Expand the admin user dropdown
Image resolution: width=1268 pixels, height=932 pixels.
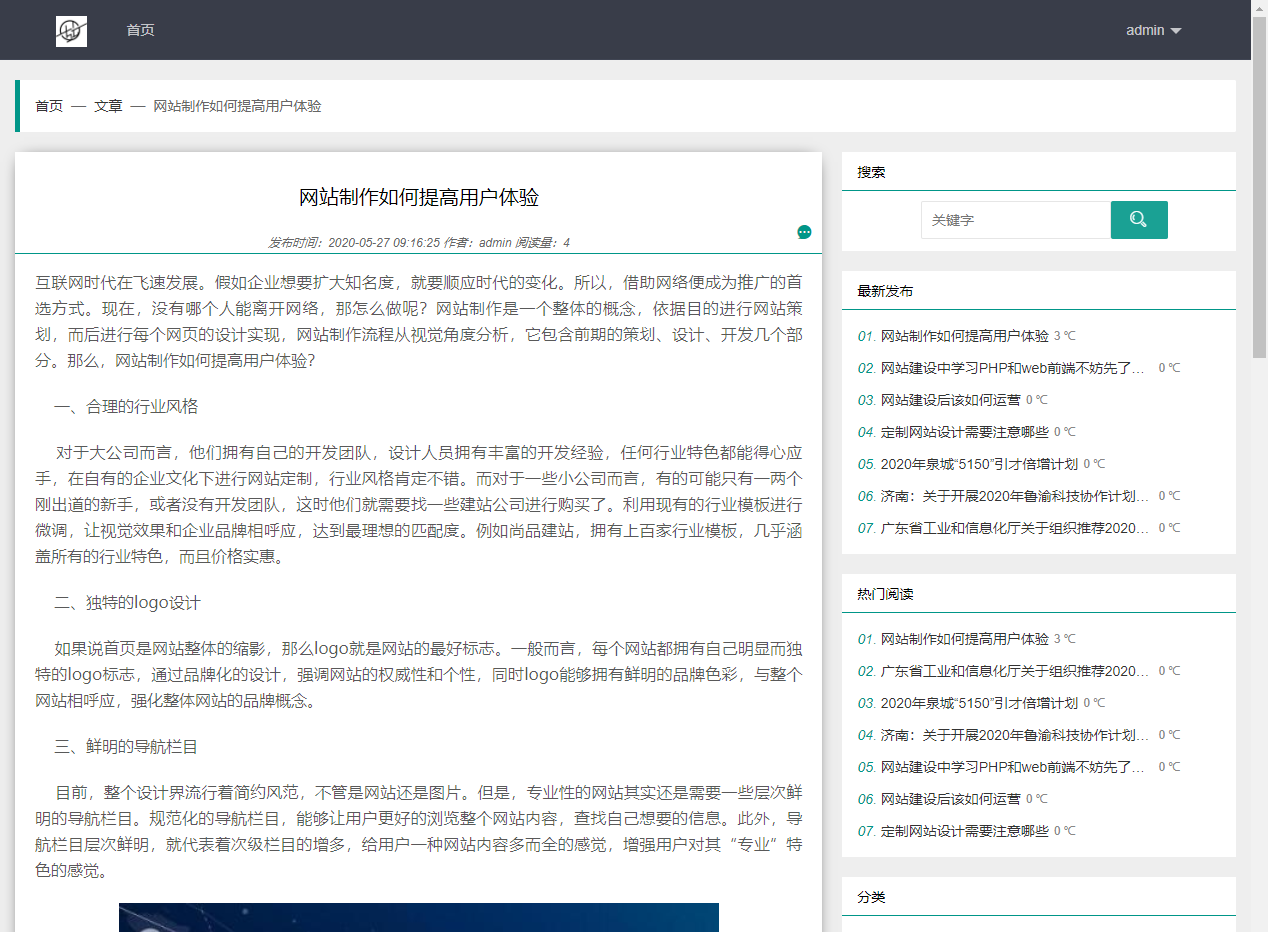pos(1154,30)
